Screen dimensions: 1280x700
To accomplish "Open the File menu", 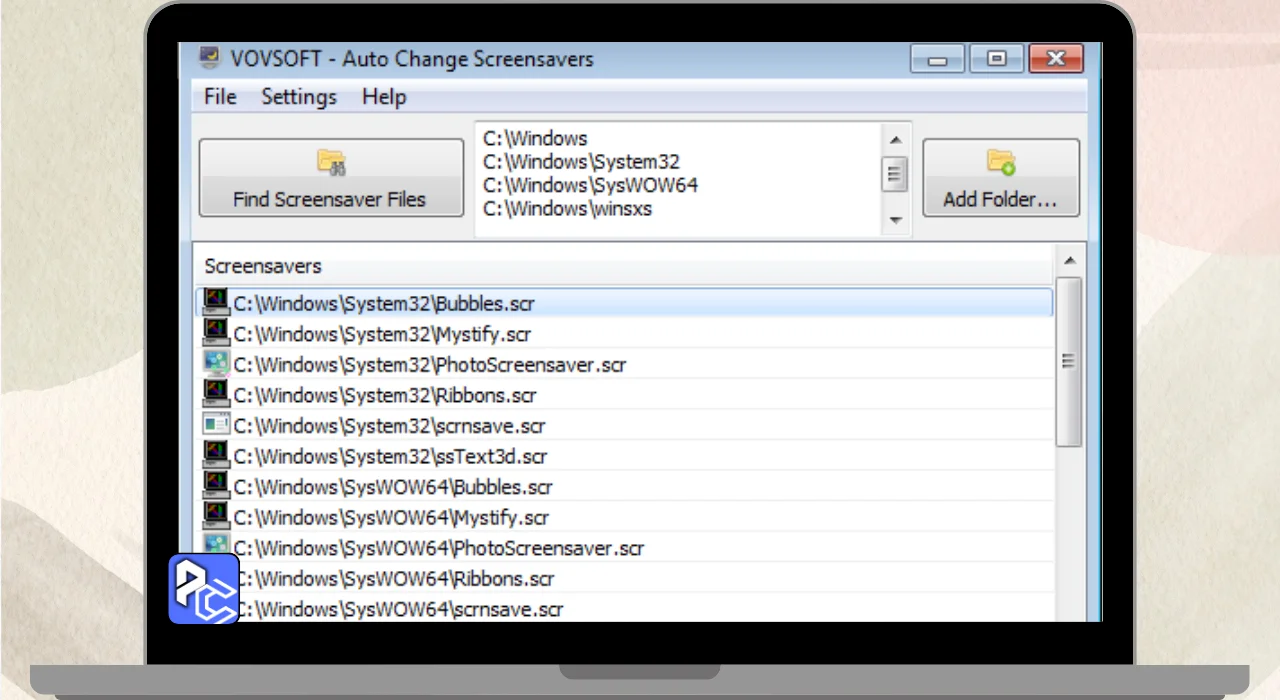I will 220,97.
